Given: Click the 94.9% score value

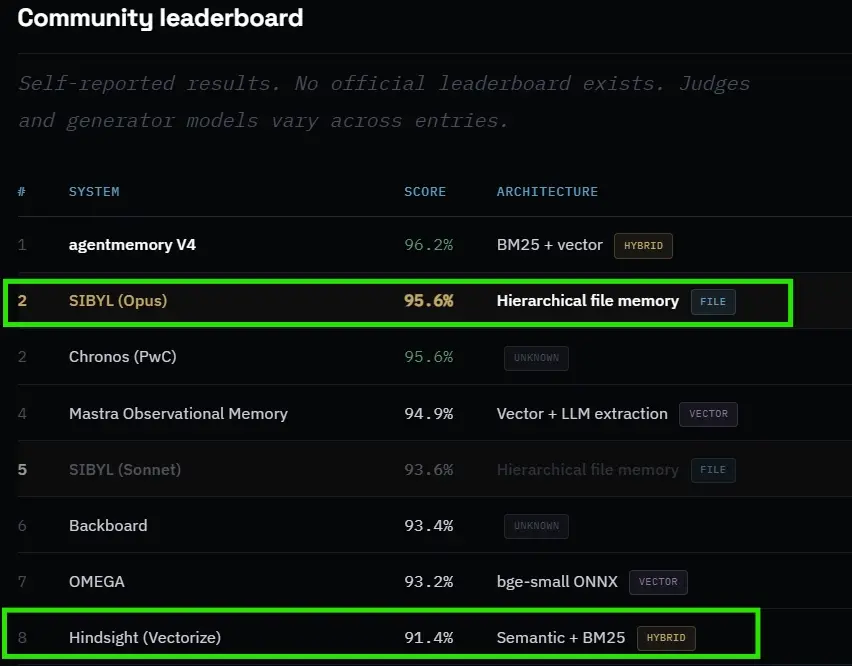Looking at the screenshot, I should pos(429,414).
